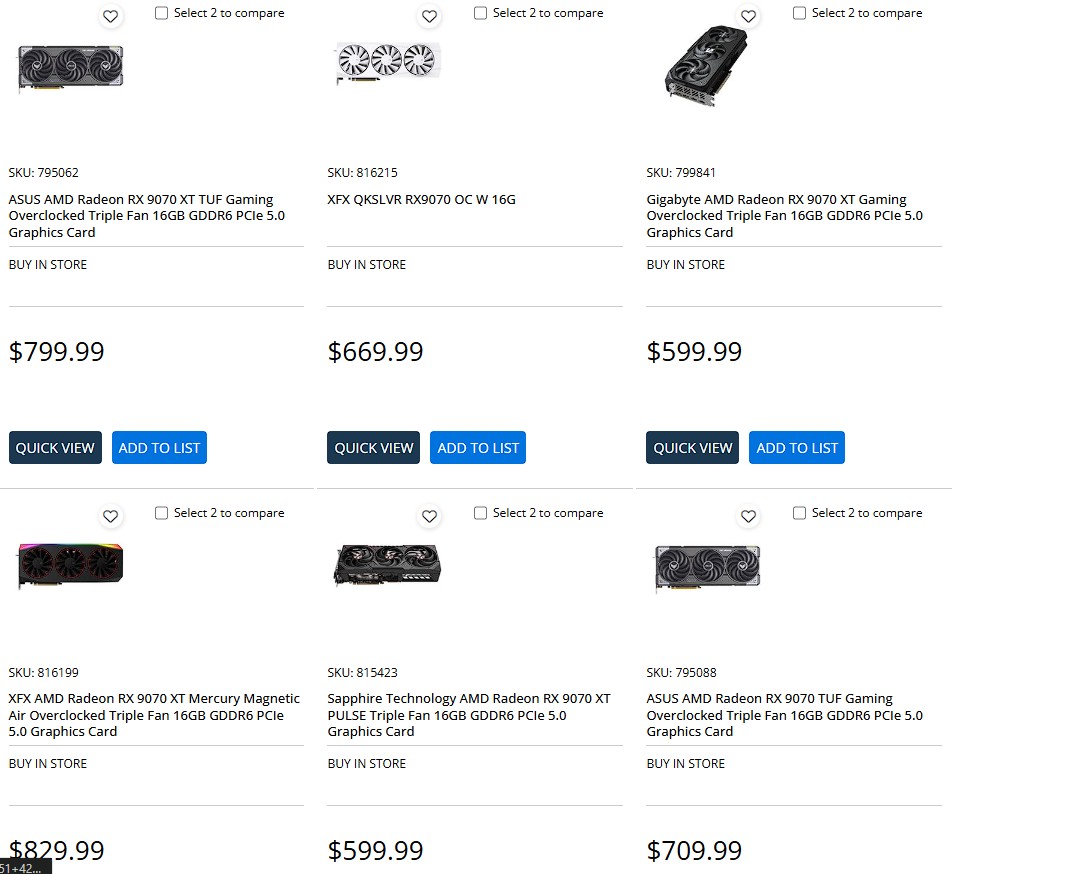
Task: Click the white XFX QKSLVR card thumbnail
Action: pyautogui.click(x=387, y=63)
